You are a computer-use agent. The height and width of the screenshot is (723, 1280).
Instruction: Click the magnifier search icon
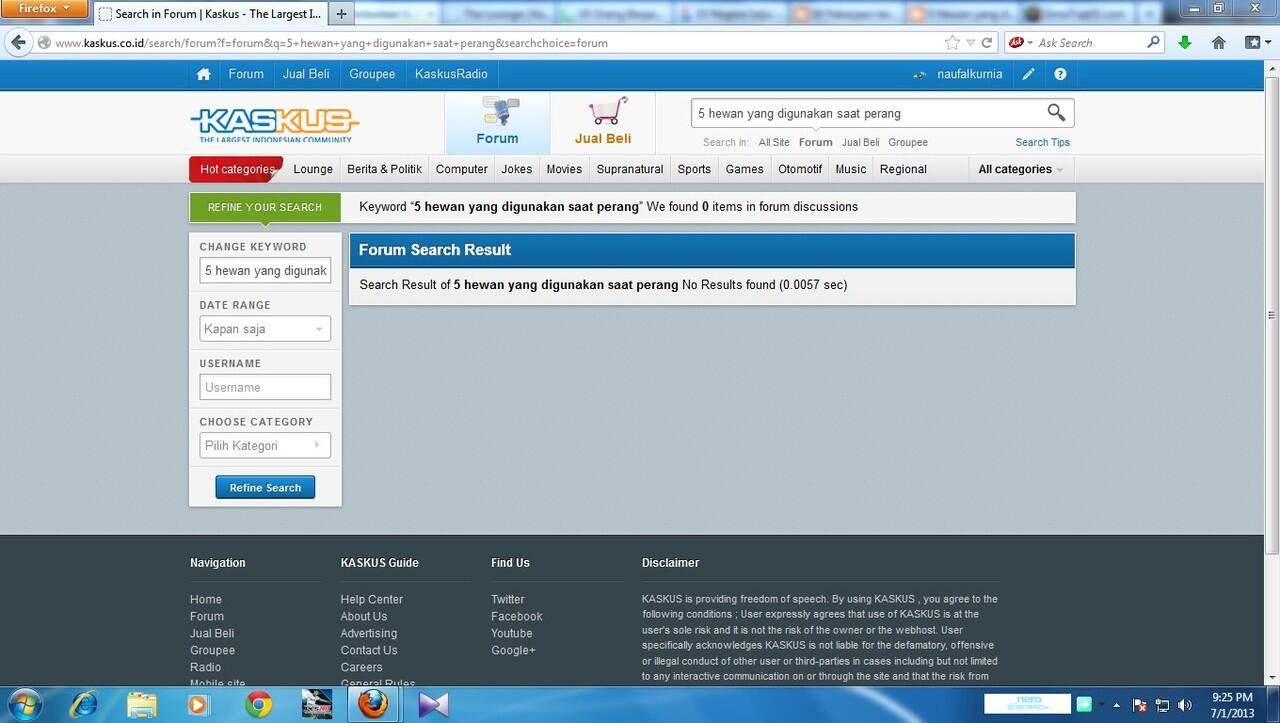(x=1056, y=112)
